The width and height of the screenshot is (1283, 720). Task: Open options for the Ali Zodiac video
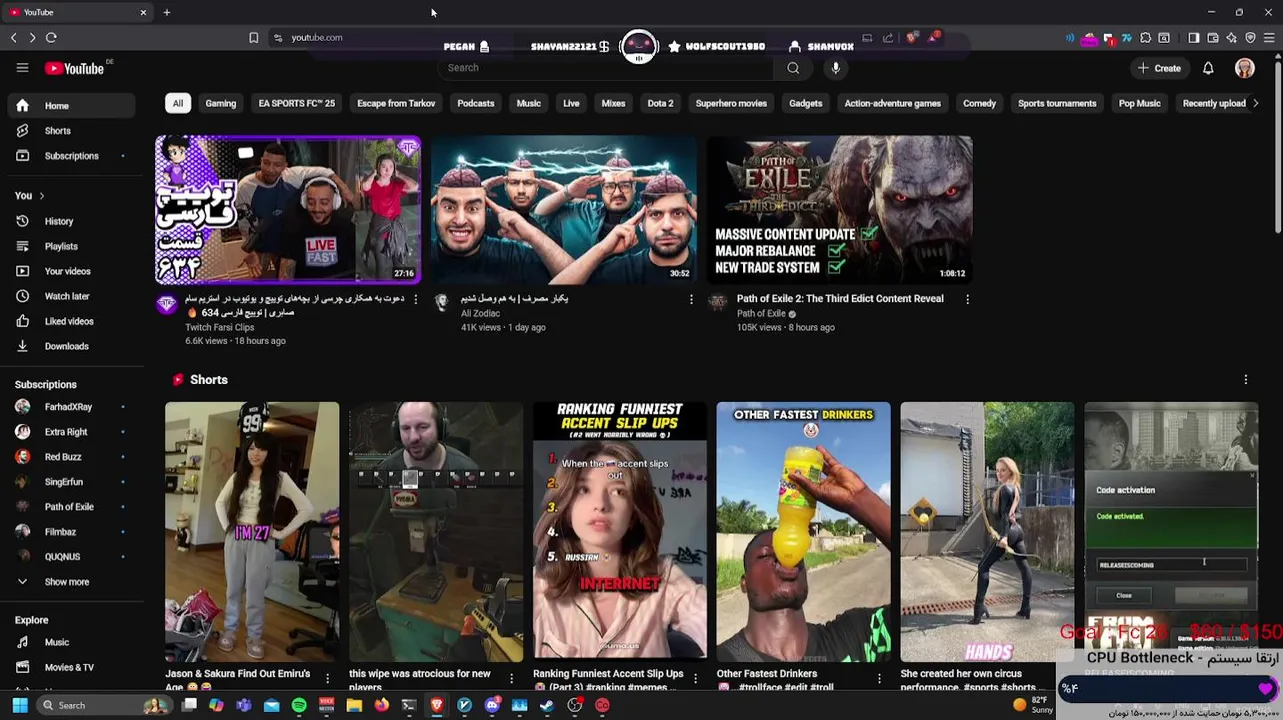691,299
